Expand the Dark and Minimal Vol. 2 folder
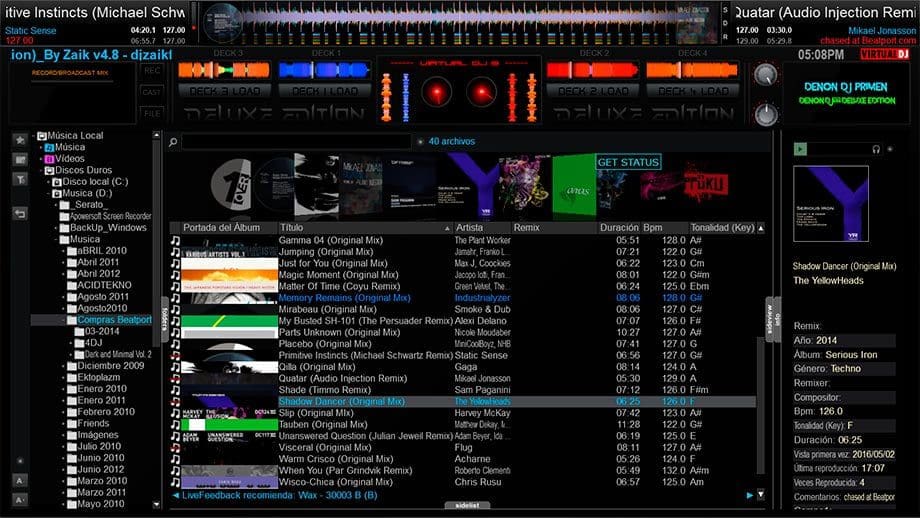This screenshot has width=920, height=518. click(71, 355)
